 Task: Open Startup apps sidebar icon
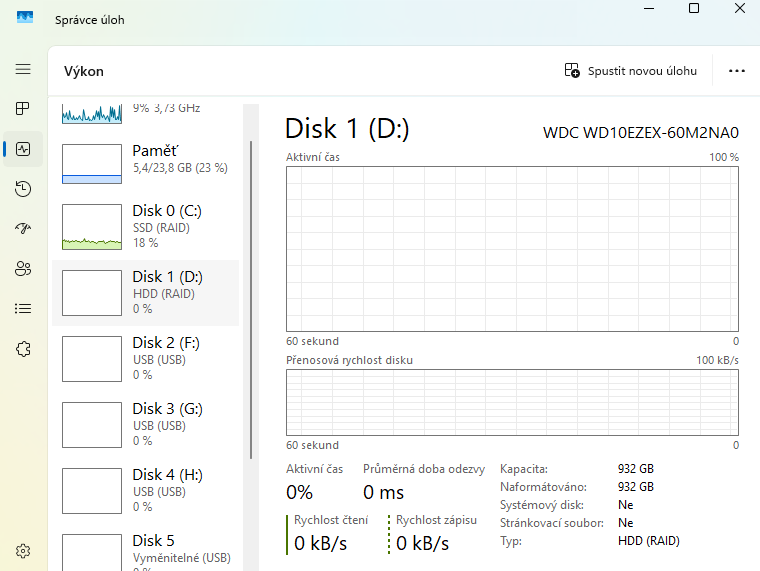pyautogui.click(x=23, y=229)
